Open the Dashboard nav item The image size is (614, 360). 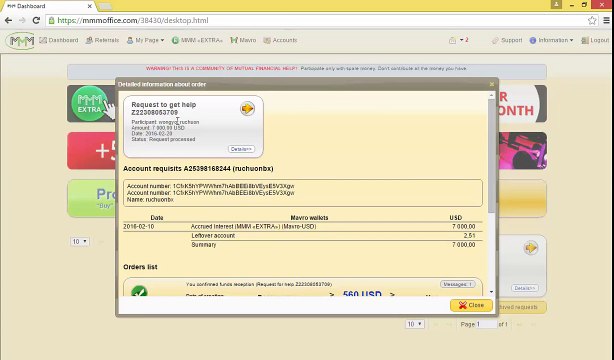click(59, 40)
